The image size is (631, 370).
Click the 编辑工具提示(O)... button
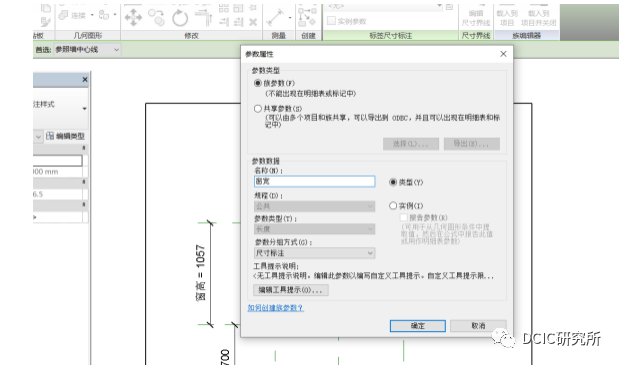[291, 290]
